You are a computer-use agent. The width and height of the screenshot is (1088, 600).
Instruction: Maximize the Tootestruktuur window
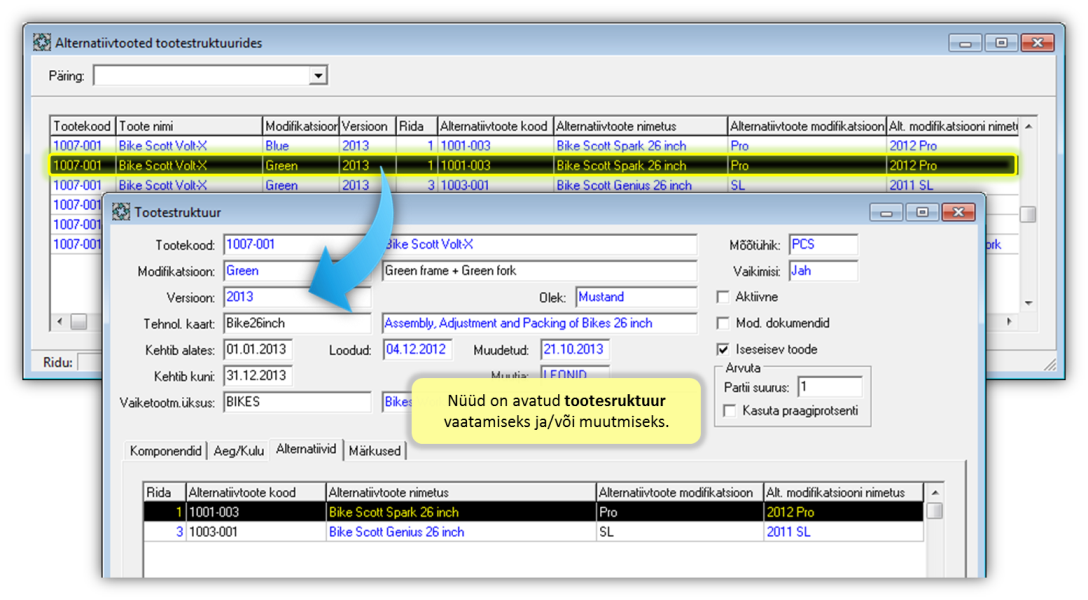coord(922,212)
